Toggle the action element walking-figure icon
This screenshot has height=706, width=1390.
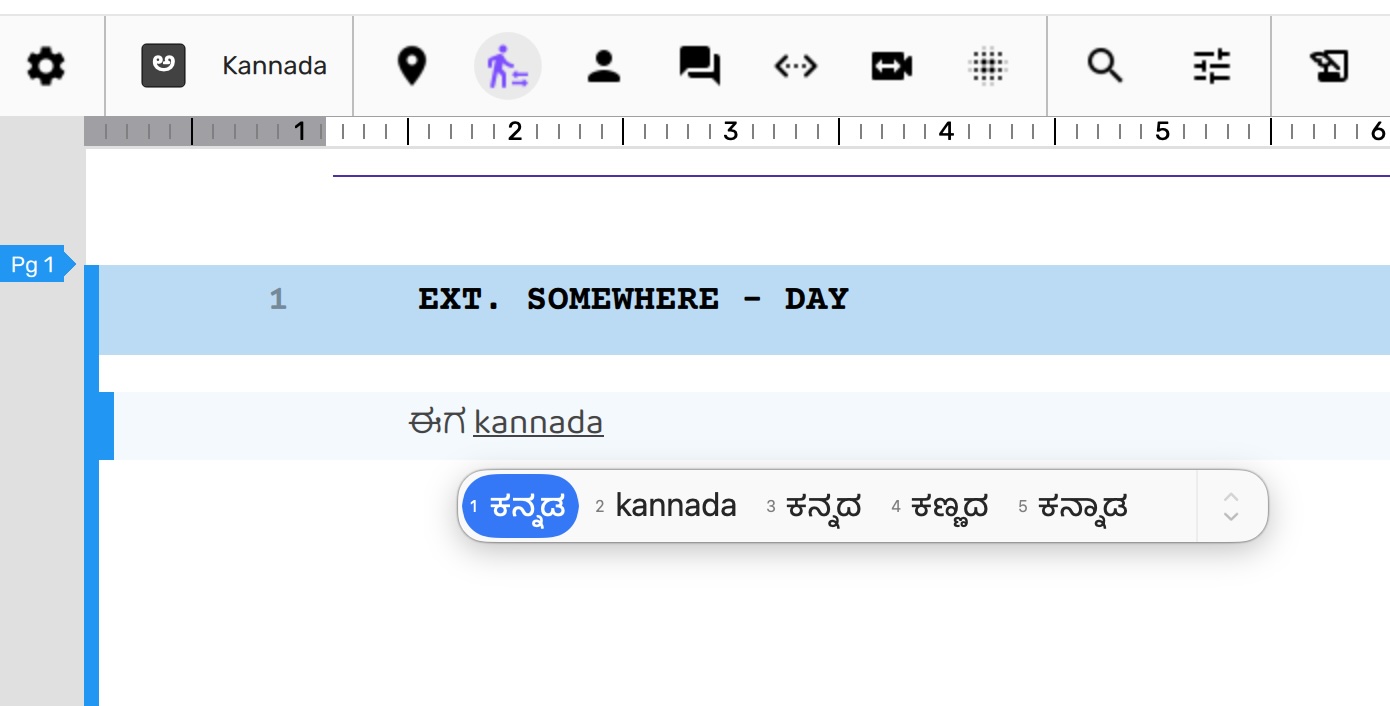(507, 67)
